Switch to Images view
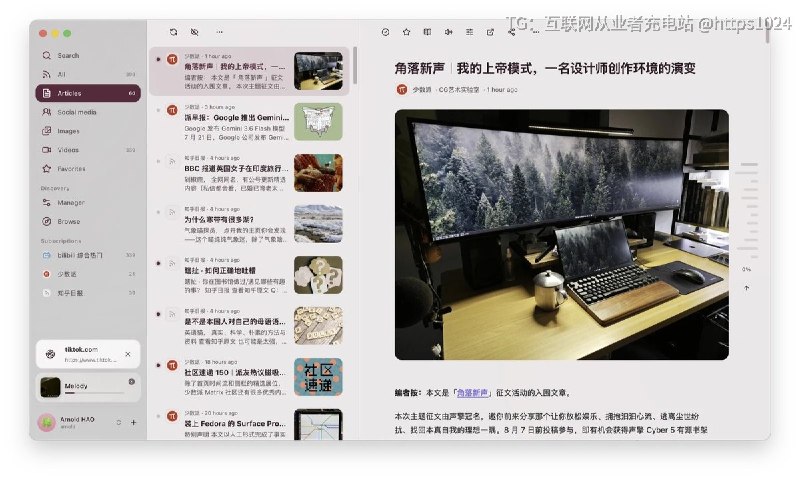Image resolution: width=800 pixels, height=479 pixels. point(88,131)
